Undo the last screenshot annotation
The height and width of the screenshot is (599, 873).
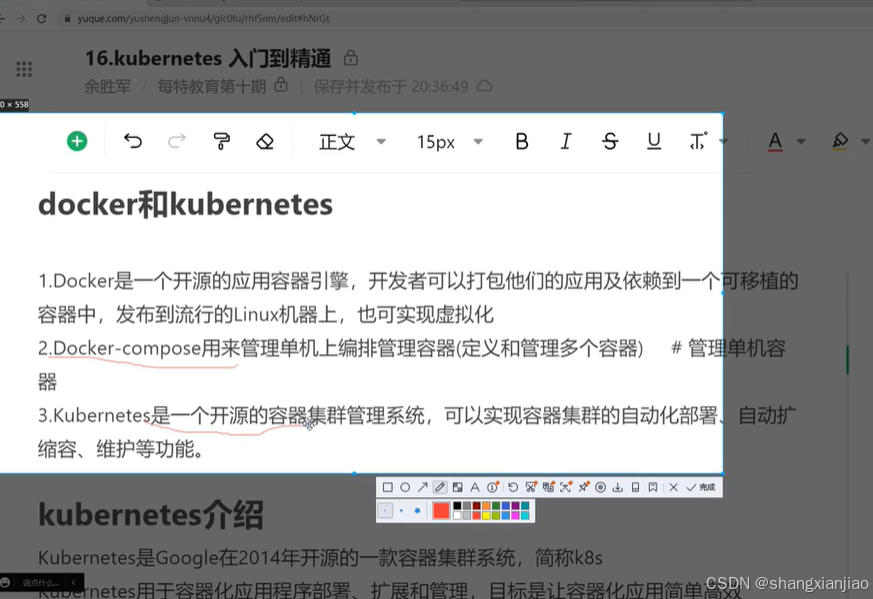(513, 487)
